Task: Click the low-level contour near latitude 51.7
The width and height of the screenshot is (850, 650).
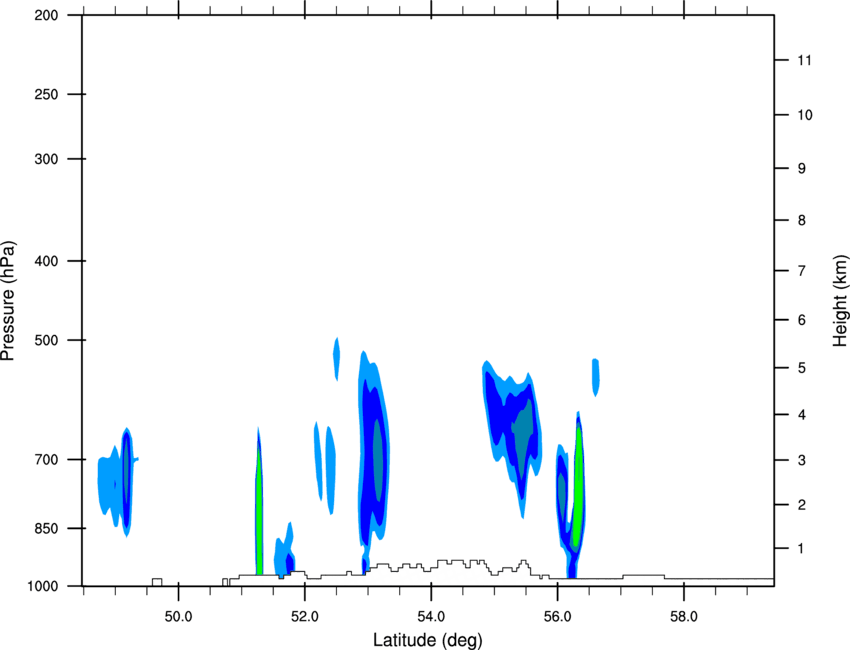Action: coord(285,553)
